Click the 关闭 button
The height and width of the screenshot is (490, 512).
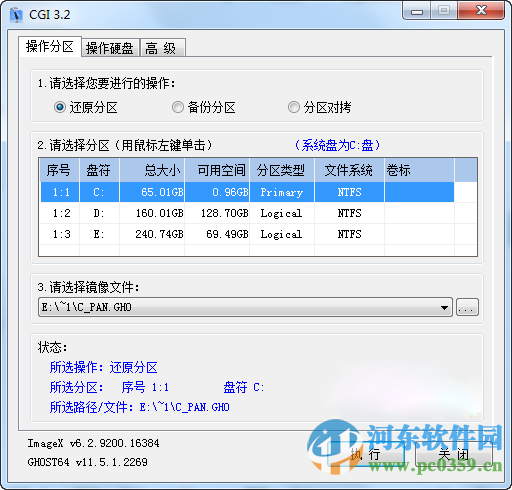[454, 454]
